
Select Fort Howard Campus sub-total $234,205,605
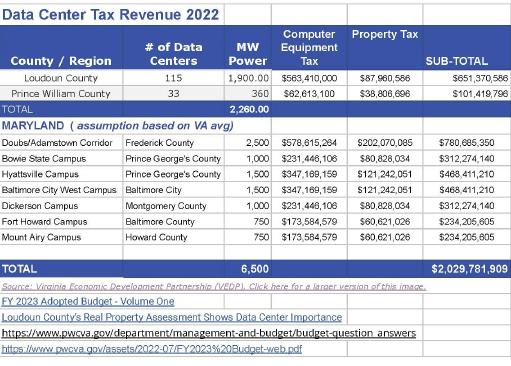467,221
